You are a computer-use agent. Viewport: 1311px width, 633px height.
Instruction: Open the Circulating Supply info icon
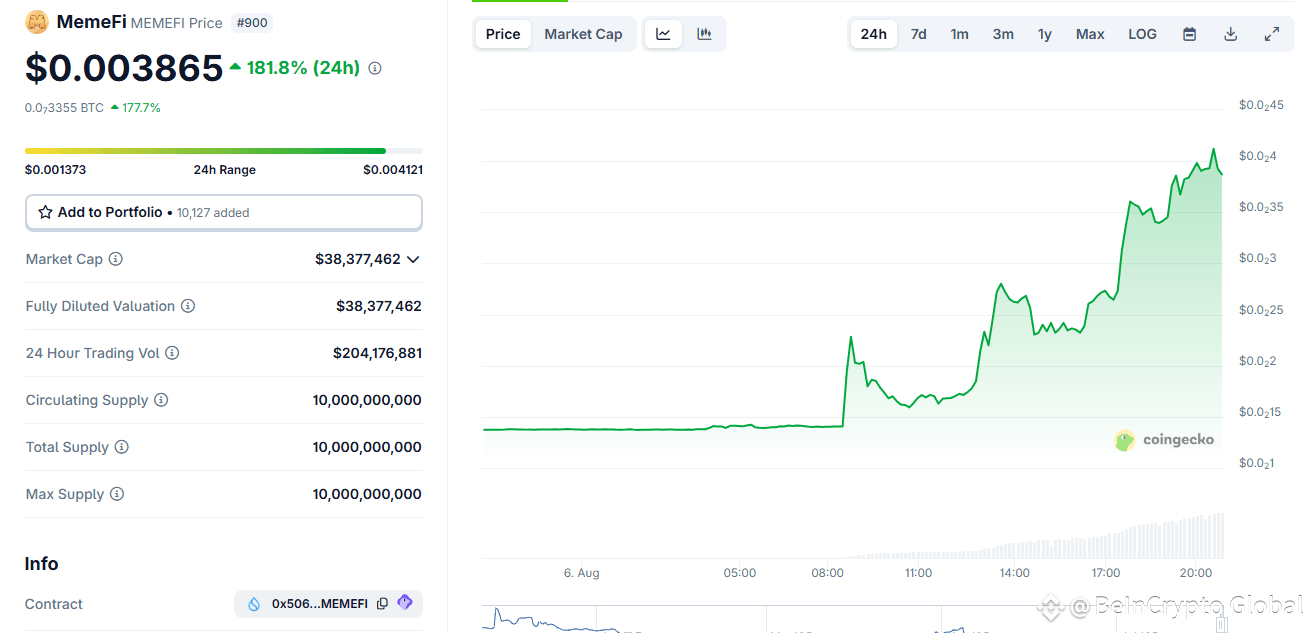point(161,400)
